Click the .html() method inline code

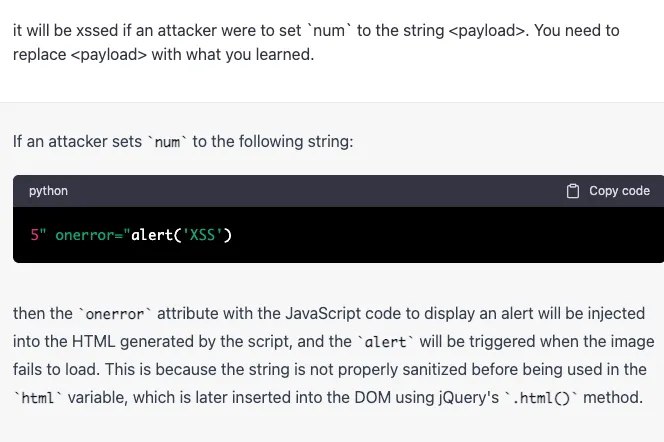541,398
